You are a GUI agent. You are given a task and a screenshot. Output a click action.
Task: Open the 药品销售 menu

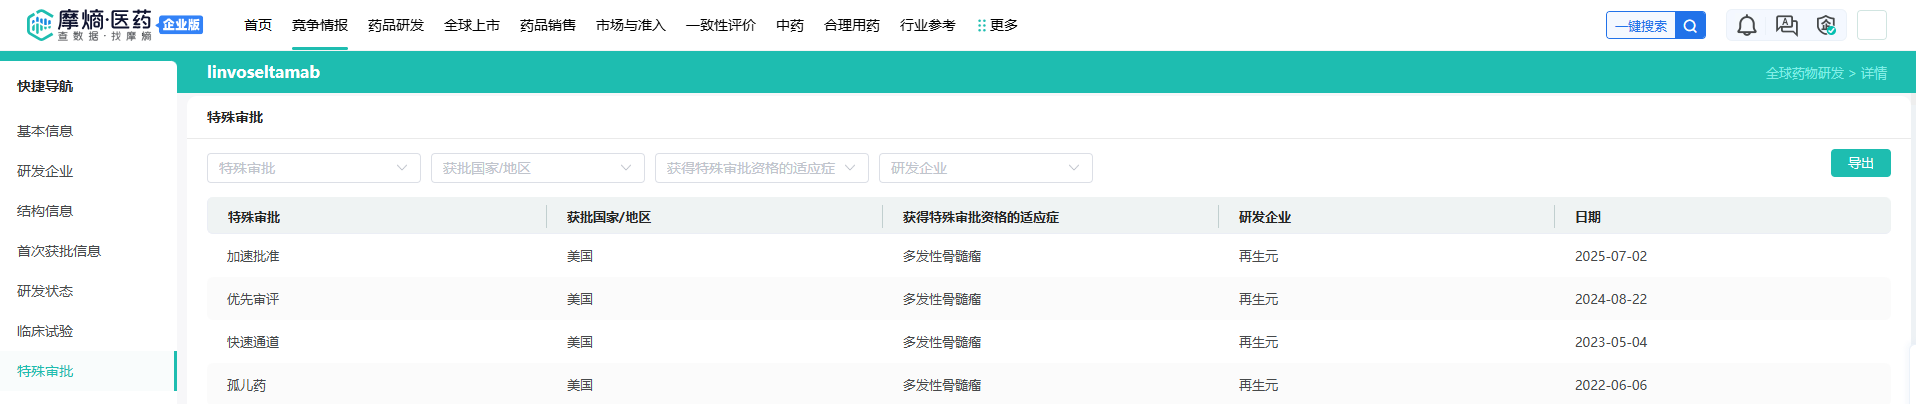548,25
